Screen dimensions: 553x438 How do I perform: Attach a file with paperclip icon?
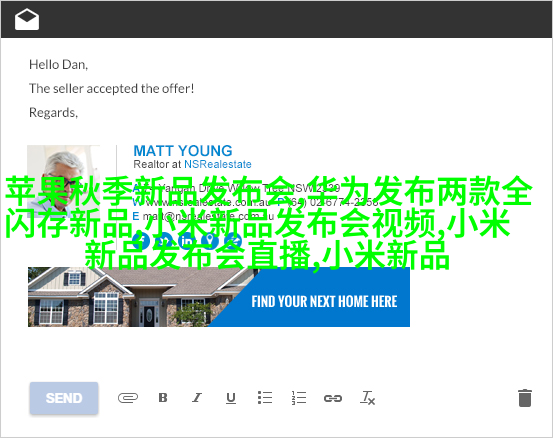tap(128, 398)
